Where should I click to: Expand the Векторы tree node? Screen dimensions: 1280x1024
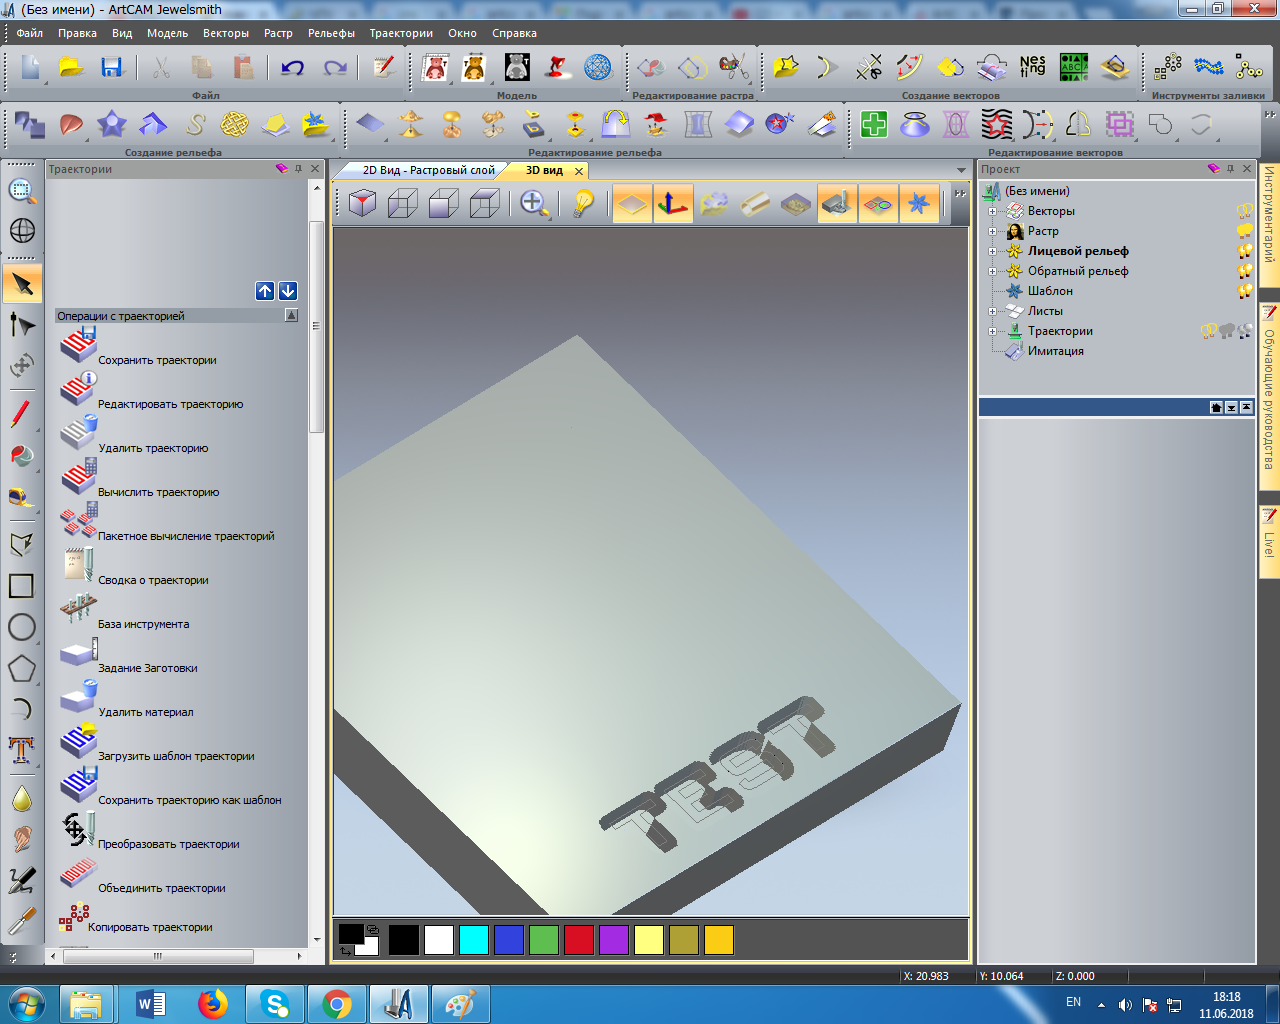(992, 211)
